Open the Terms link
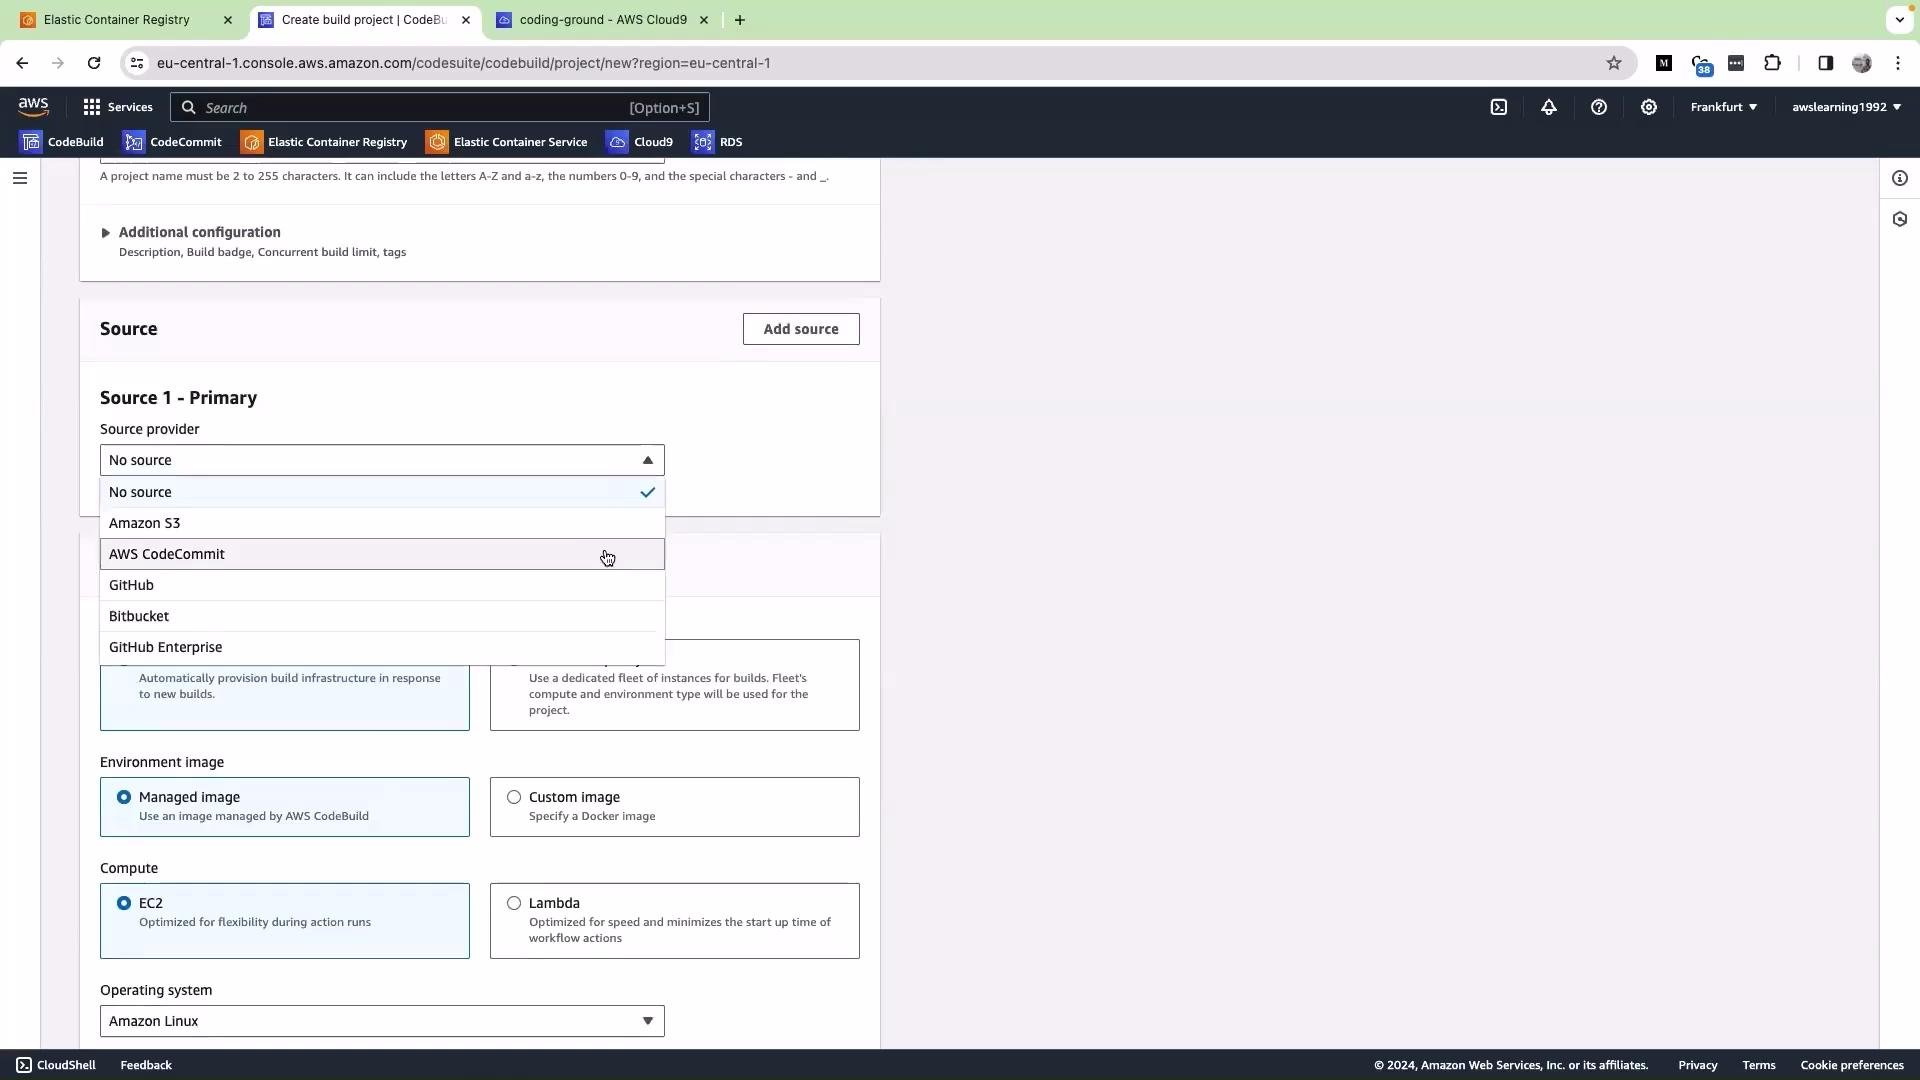1920x1080 pixels. [1759, 1065]
